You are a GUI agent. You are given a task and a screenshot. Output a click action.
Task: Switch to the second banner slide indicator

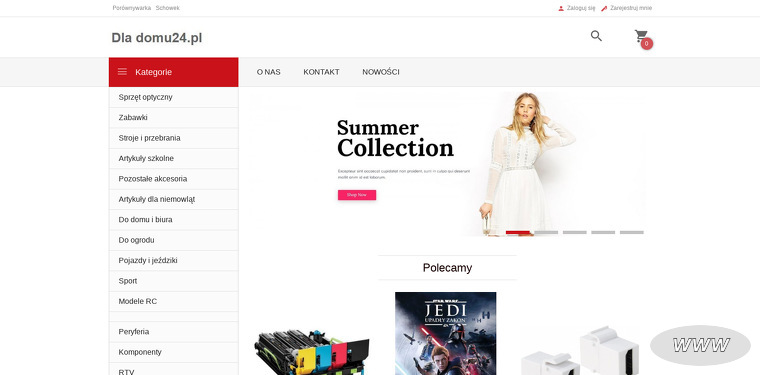546,233
